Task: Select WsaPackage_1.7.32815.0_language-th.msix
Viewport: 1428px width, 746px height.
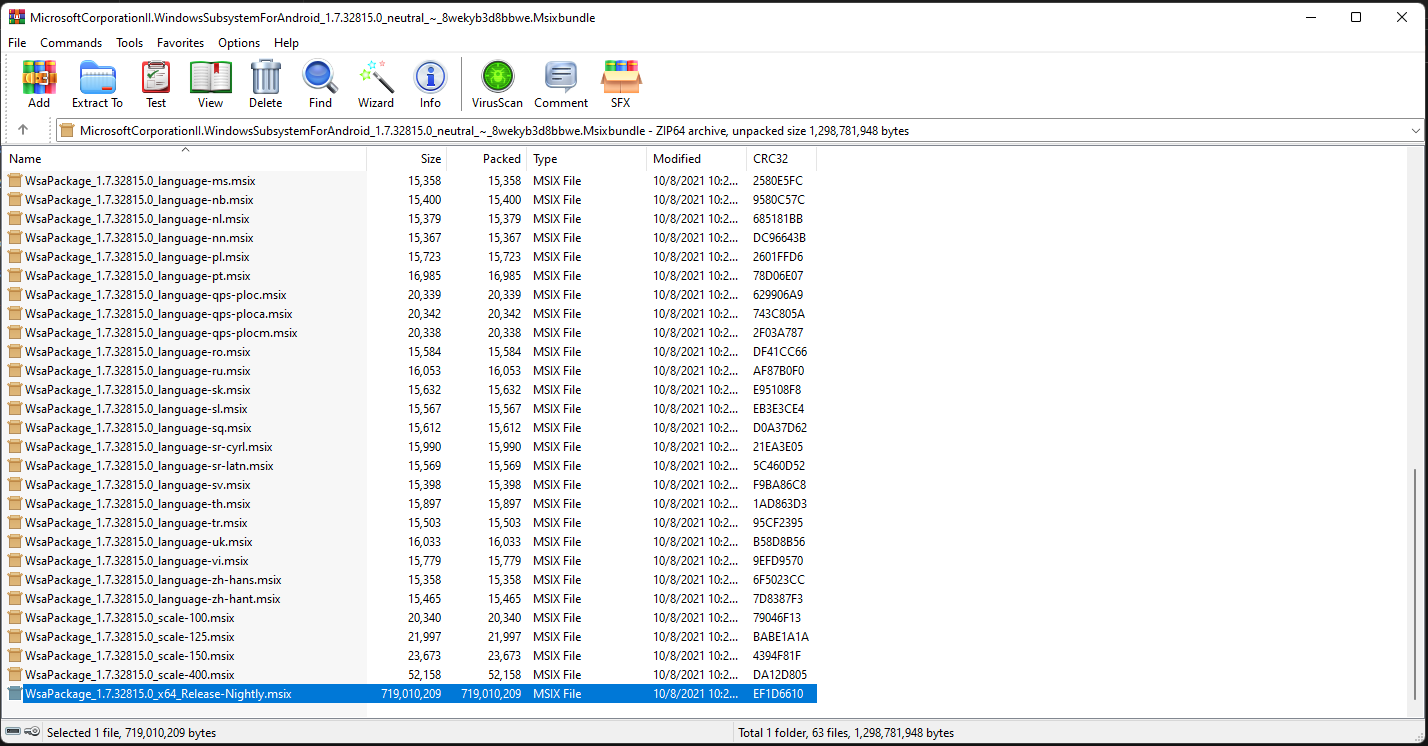Action: (x=138, y=504)
